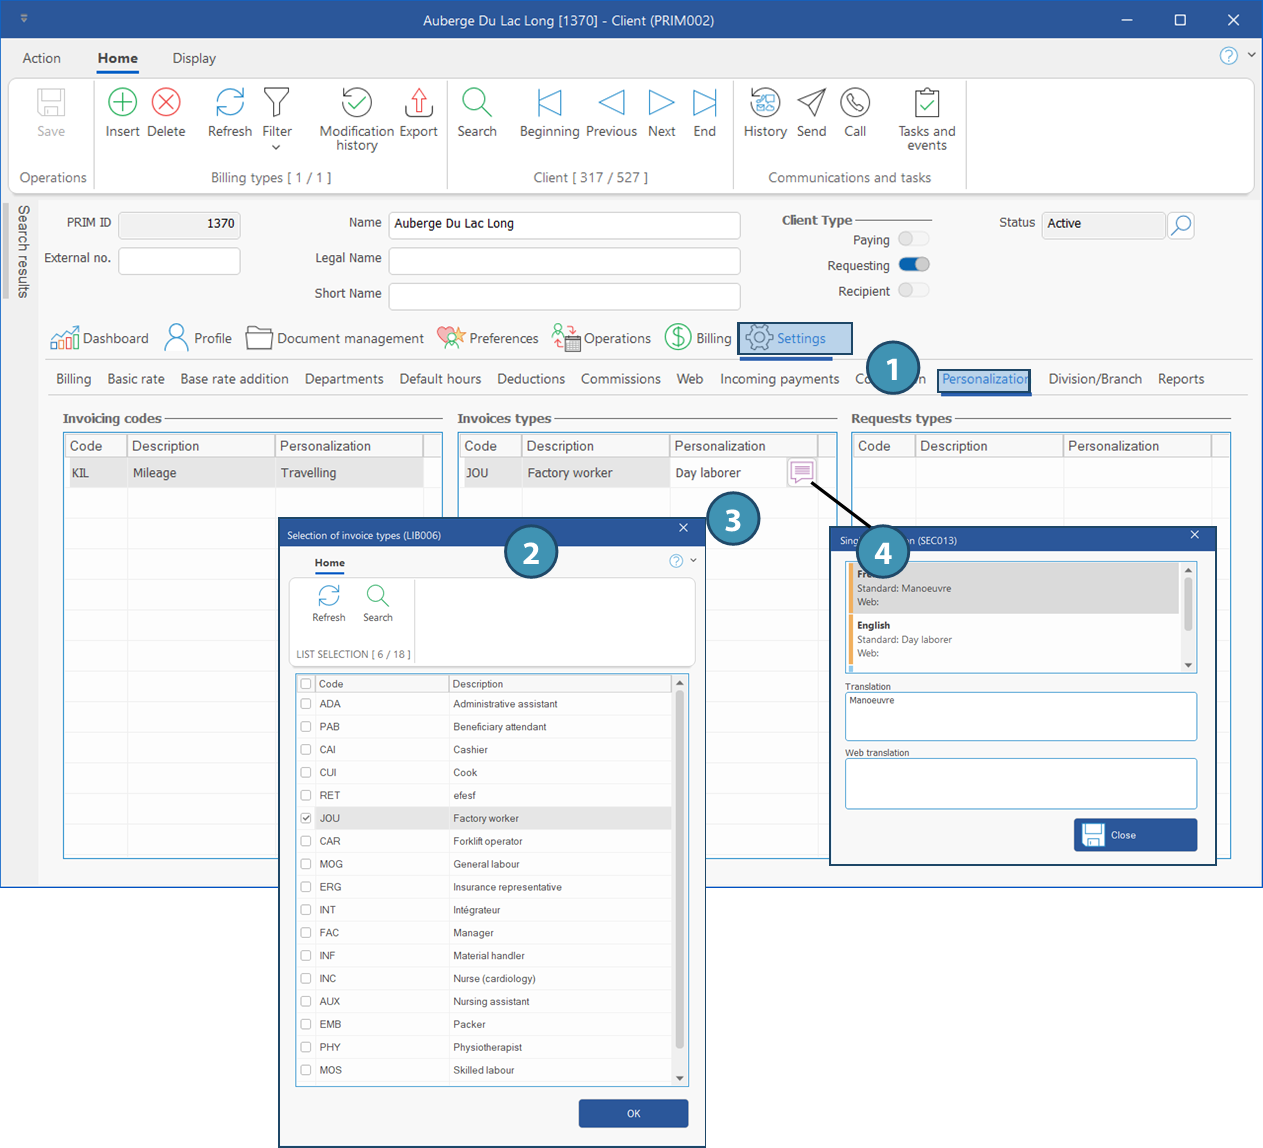Click the Export icon
Image resolution: width=1263 pixels, height=1148 pixels.
(418, 103)
